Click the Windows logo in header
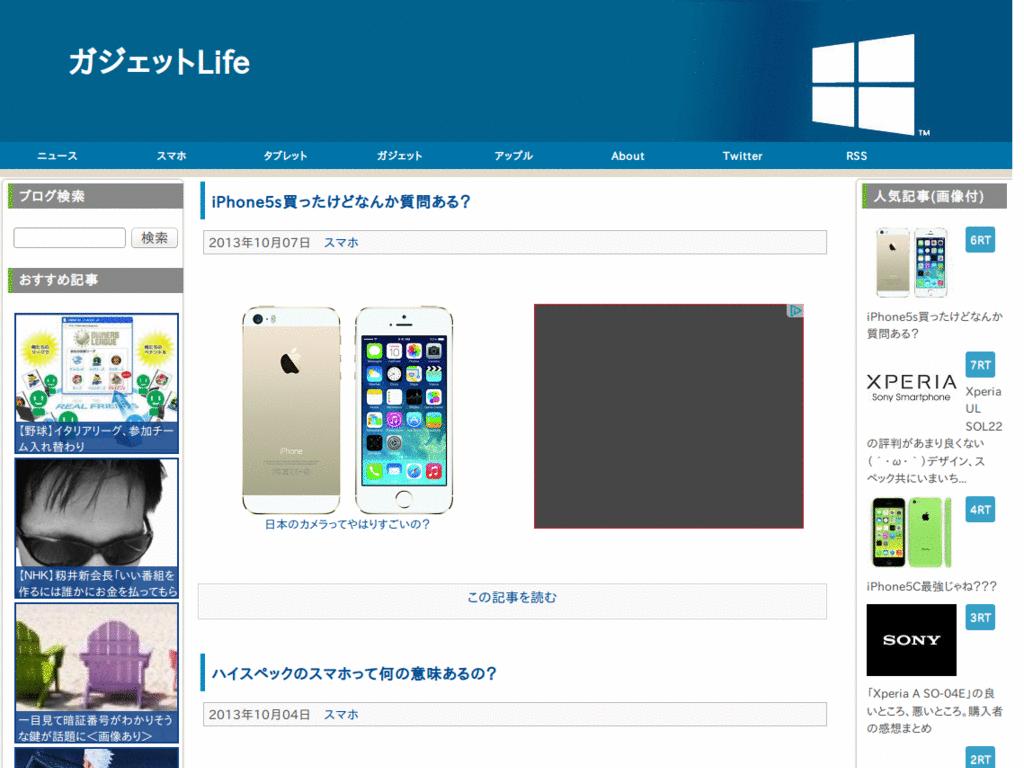The width and height of the screenshot is (1024, 768). pos(863,85)
